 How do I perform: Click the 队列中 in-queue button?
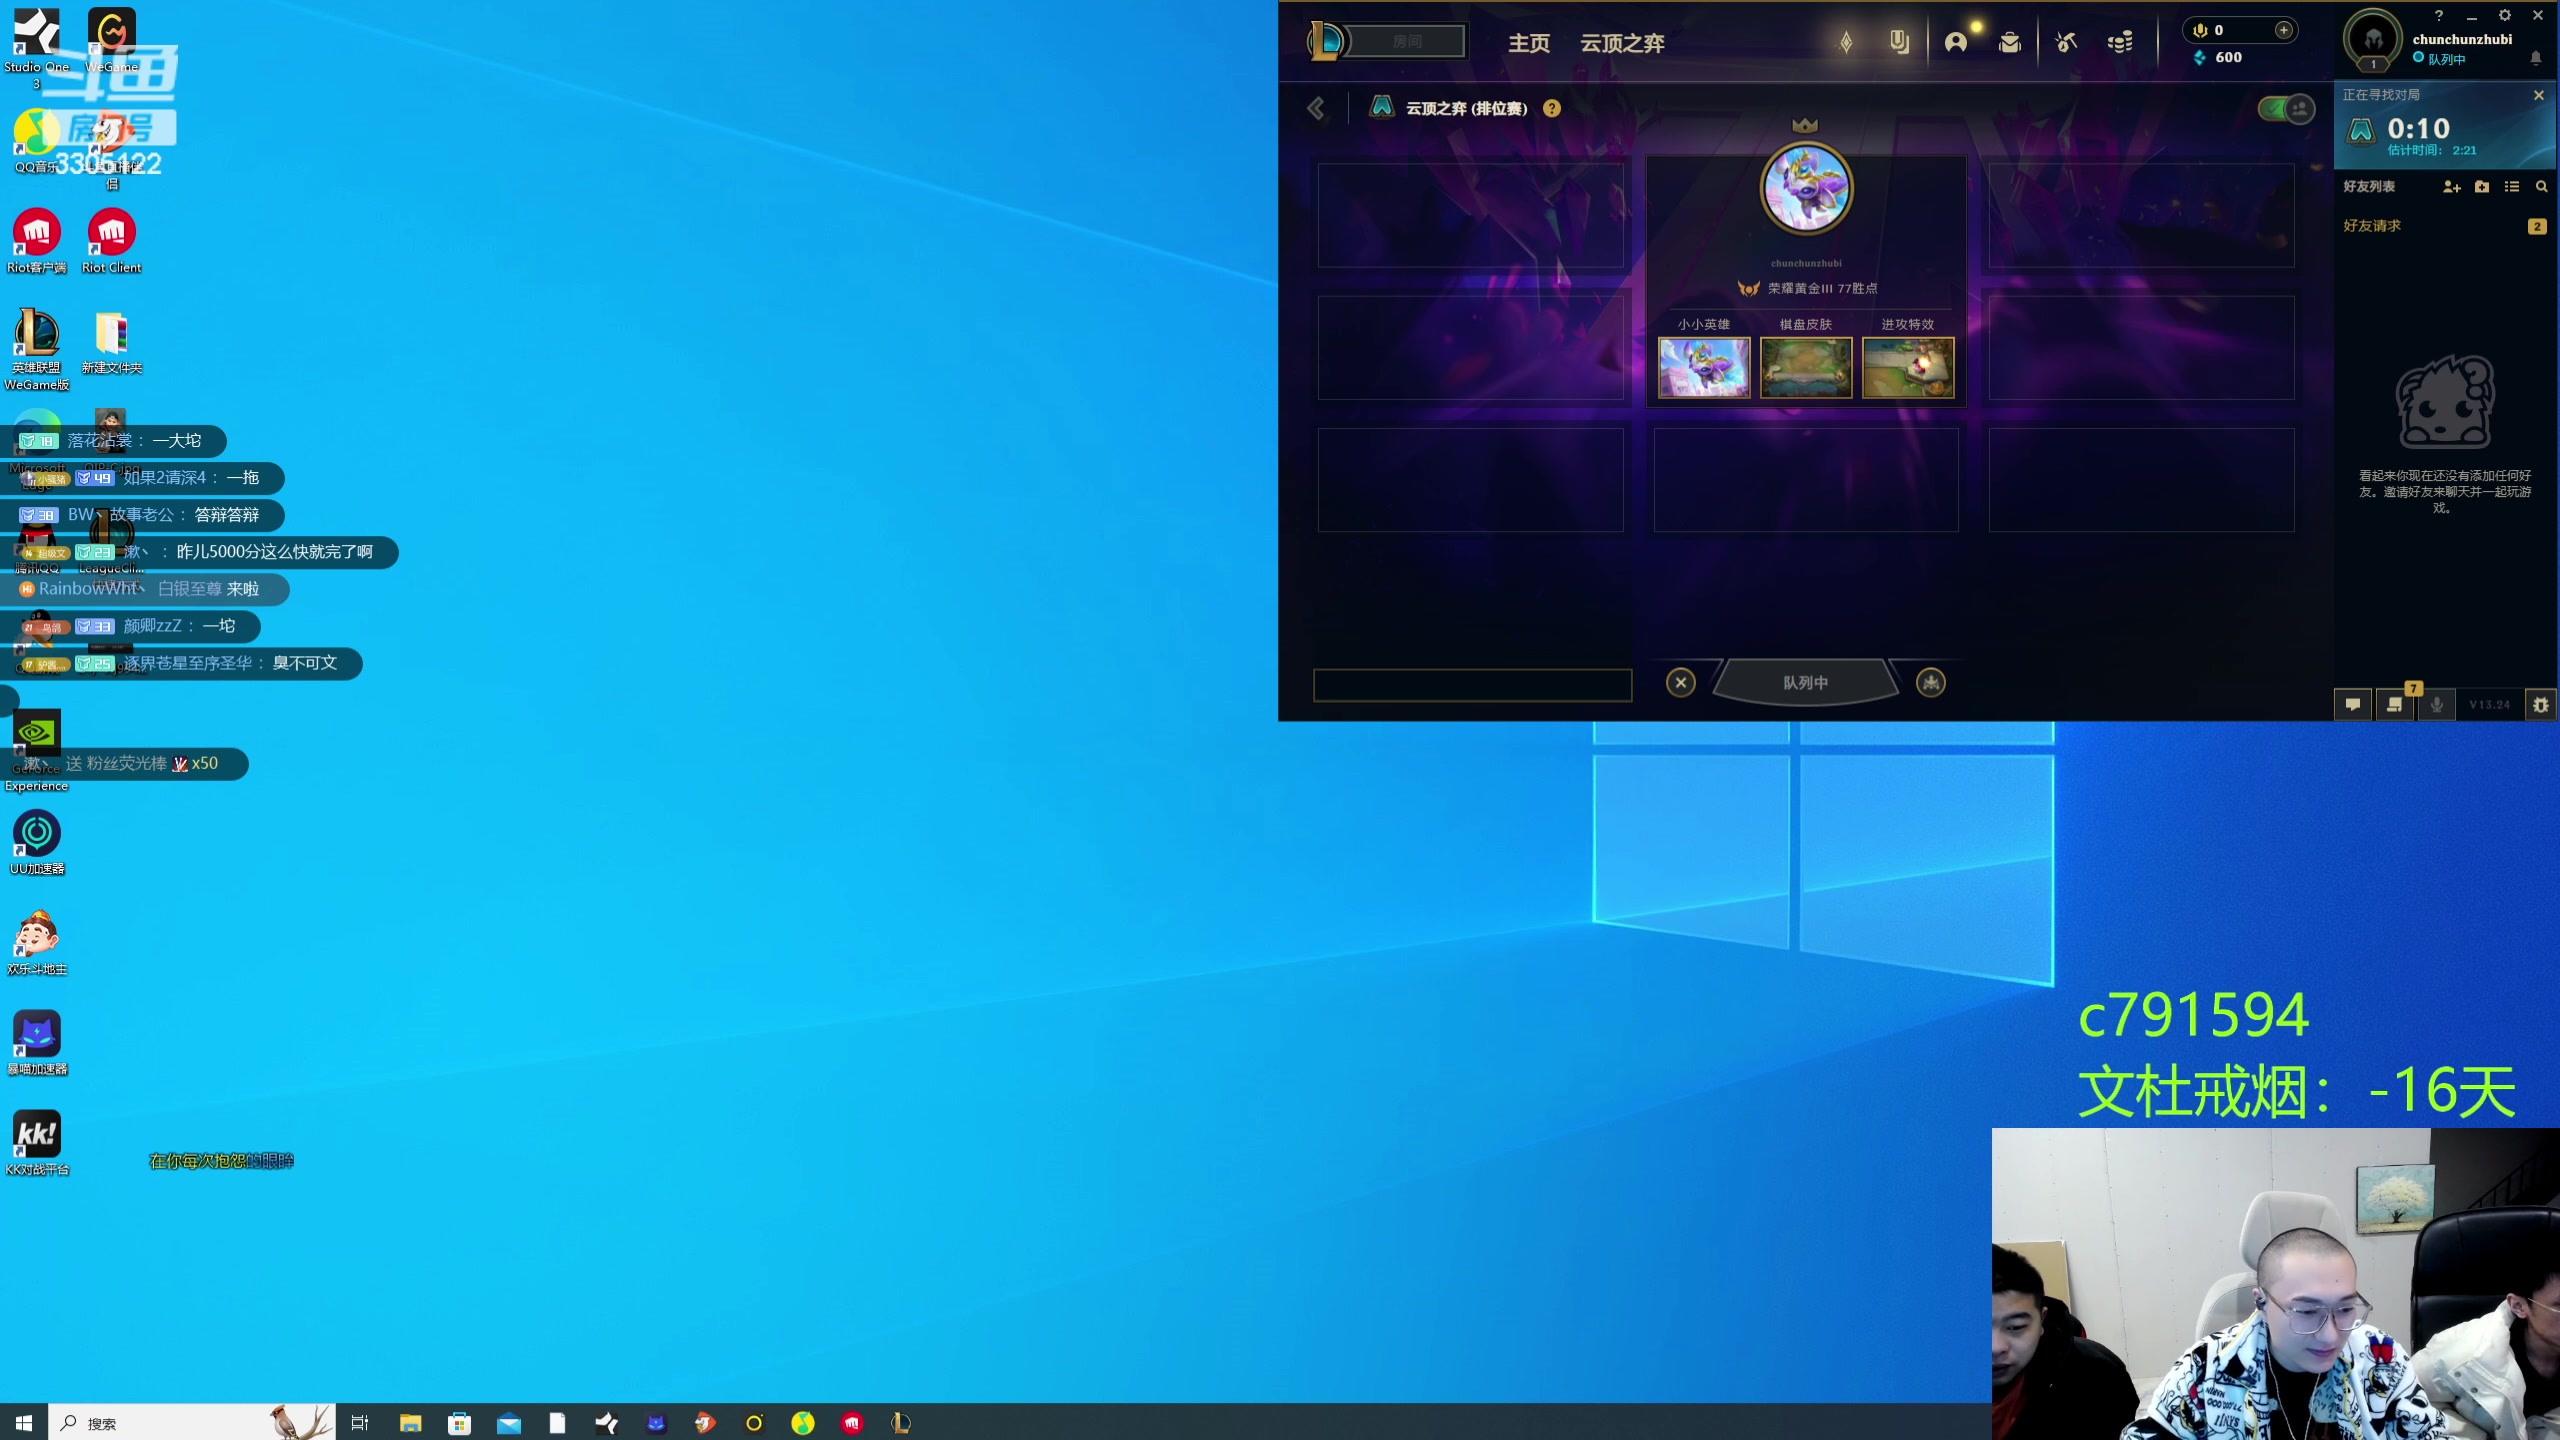click(1806, 682)
